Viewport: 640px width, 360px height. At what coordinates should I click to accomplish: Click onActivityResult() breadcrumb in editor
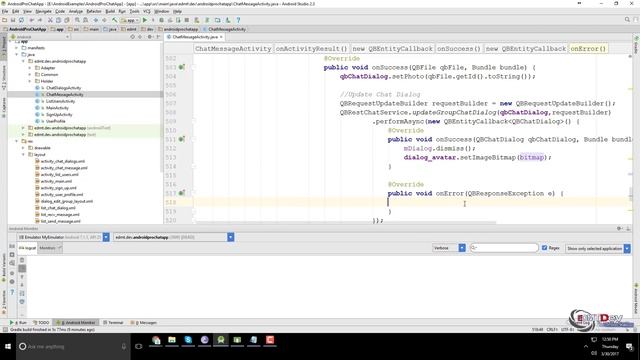click(x=311, y=49)
